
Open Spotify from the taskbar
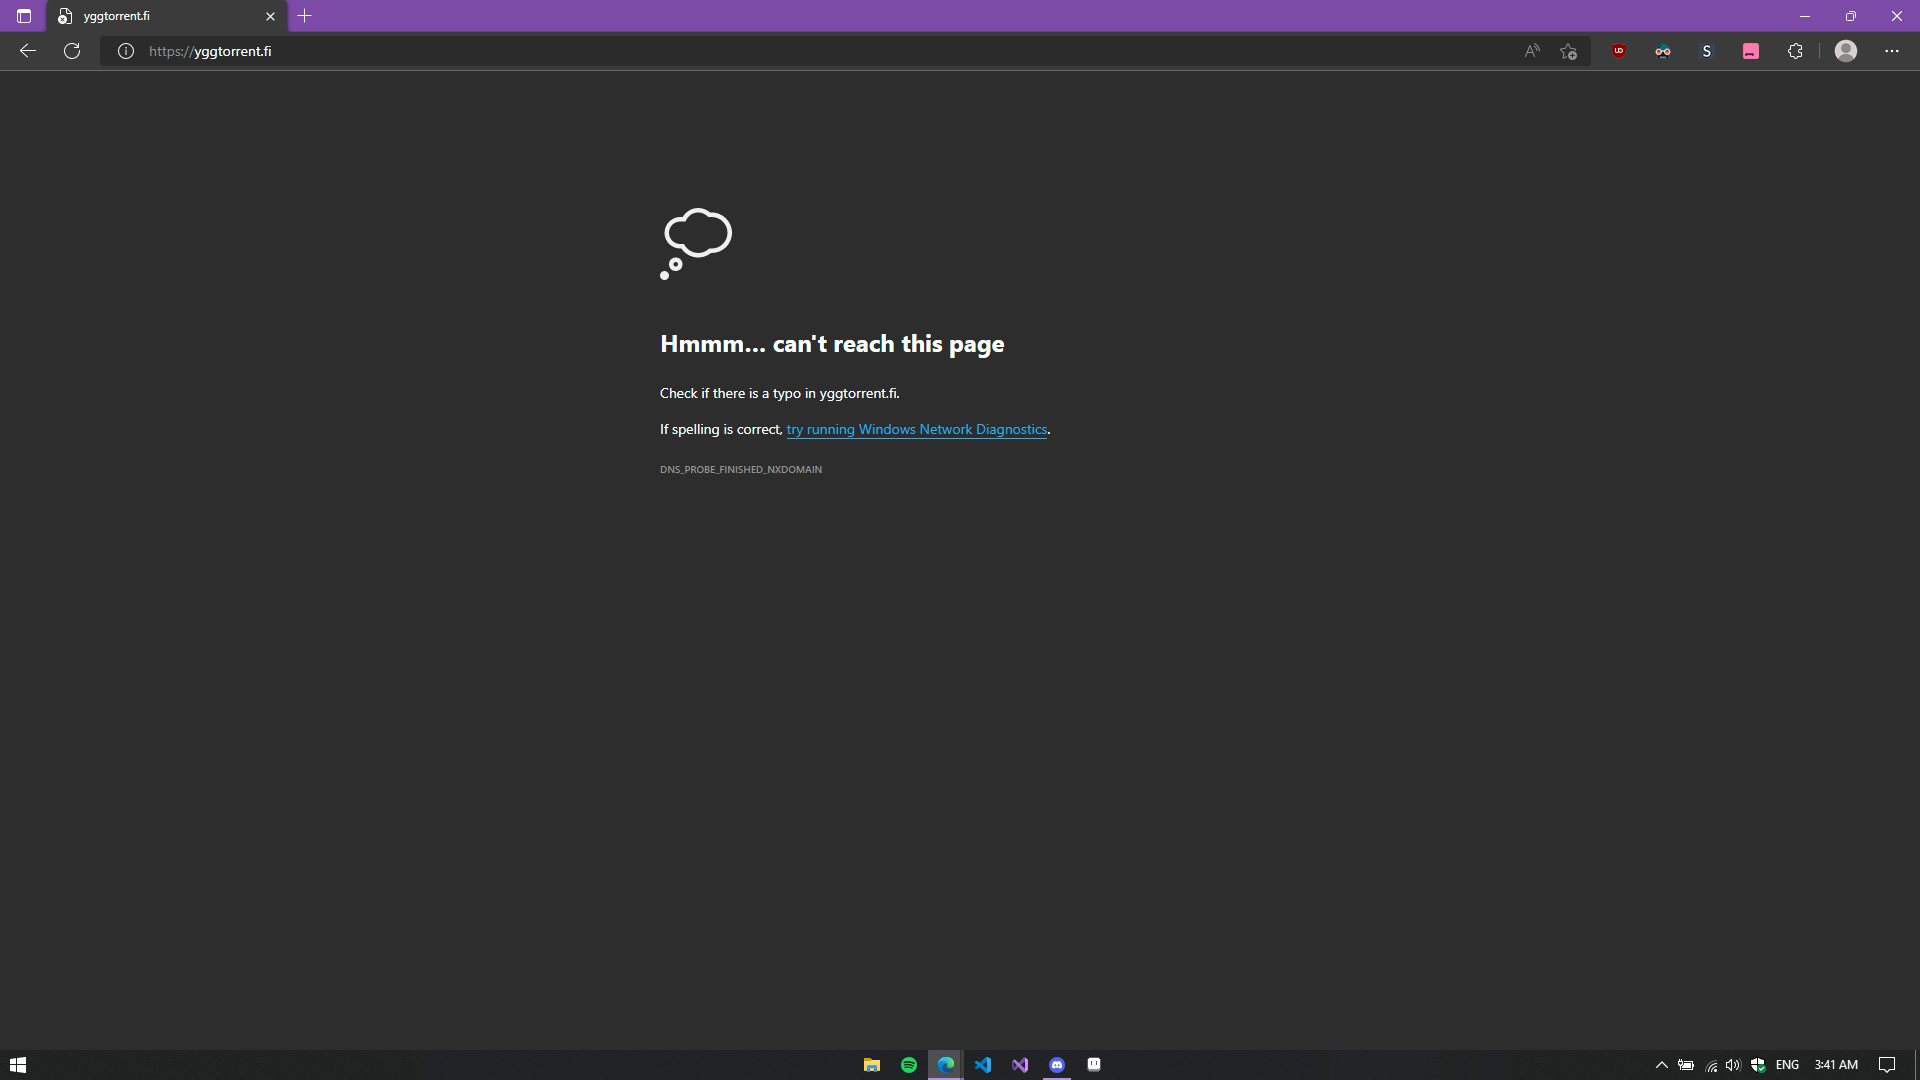(908, 1065)
